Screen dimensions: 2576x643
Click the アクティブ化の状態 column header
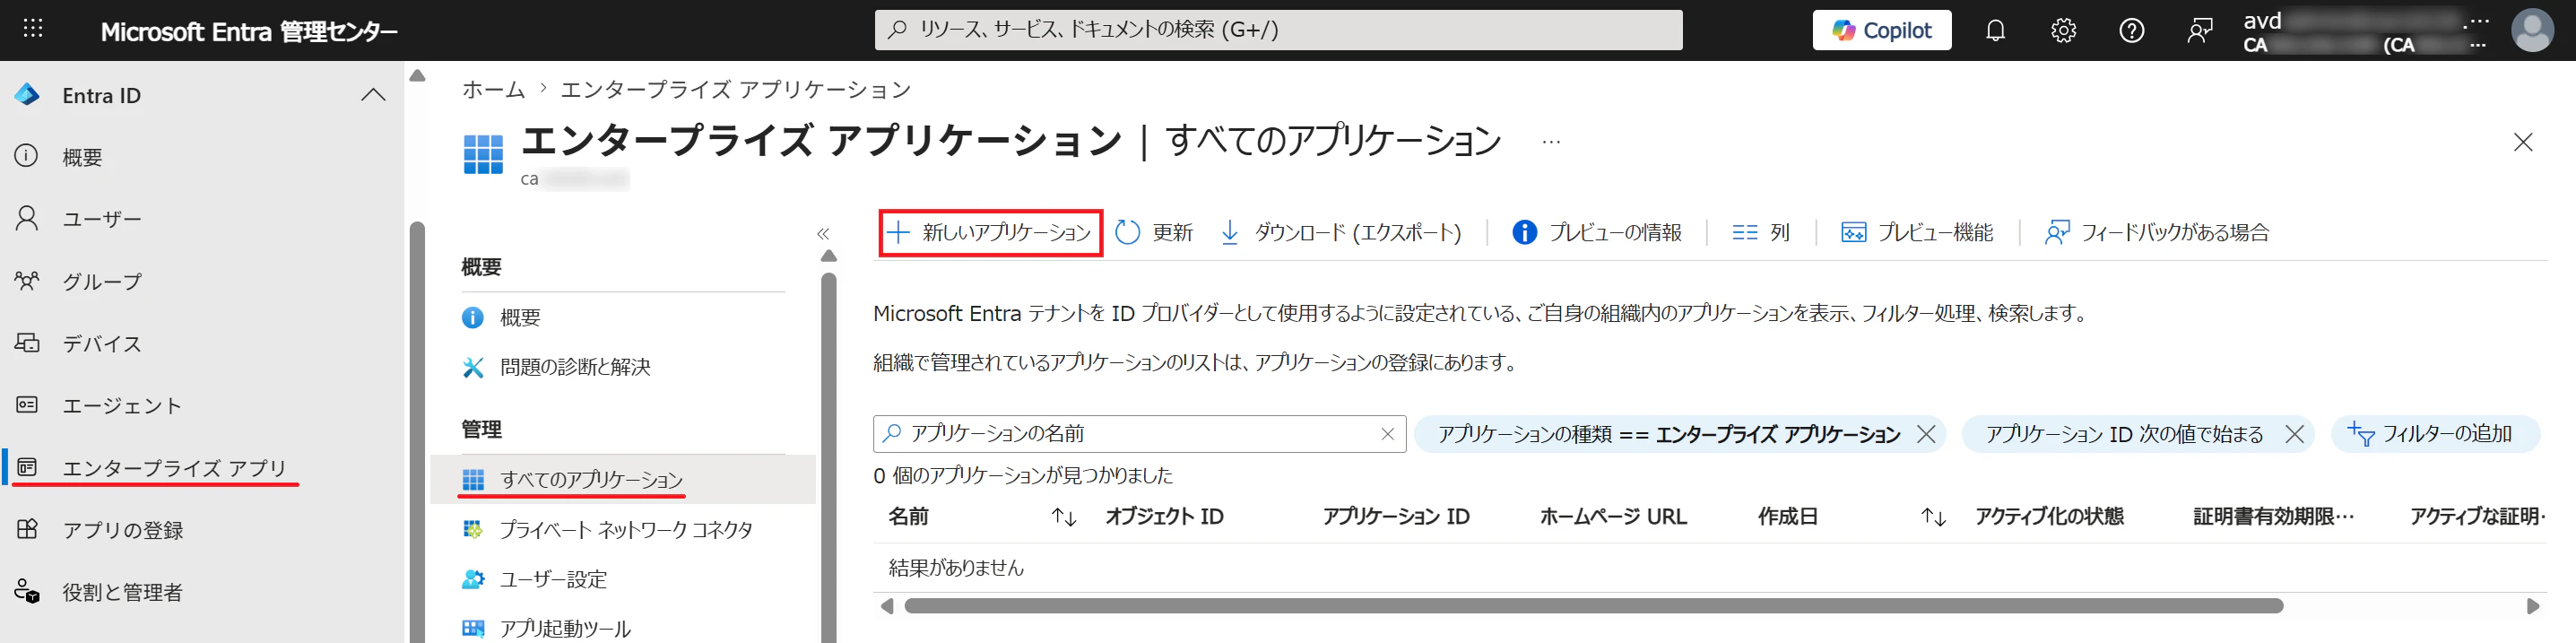(x=2049, y=516)
